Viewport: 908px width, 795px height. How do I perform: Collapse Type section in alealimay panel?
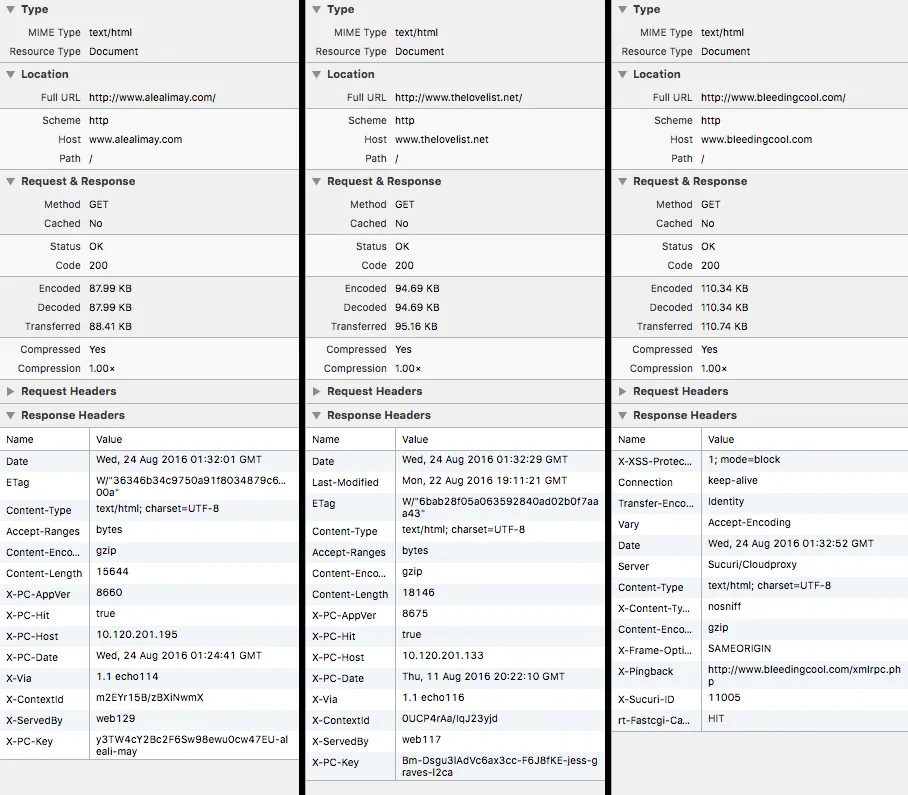click(10, 9)
